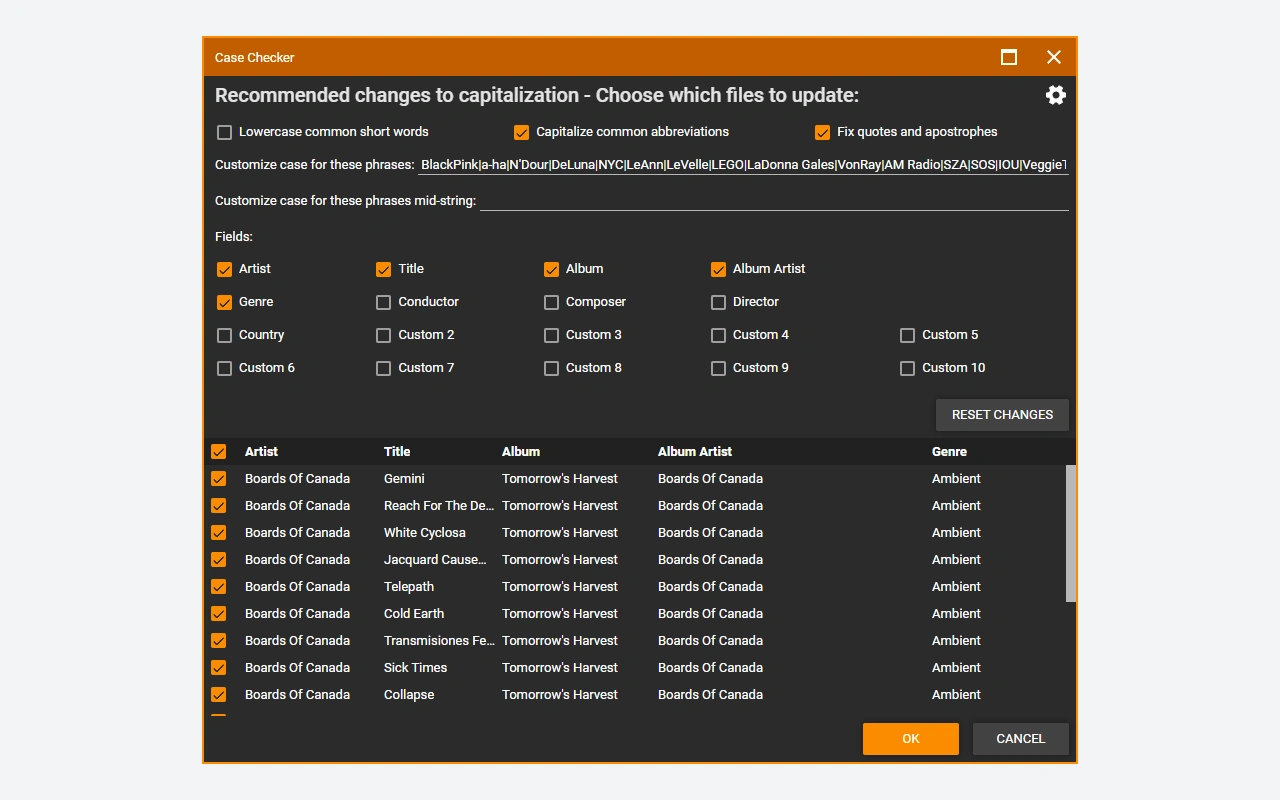
Task: Click Boards Of Canada artist in Telepath row
Action: pos(297,587)
